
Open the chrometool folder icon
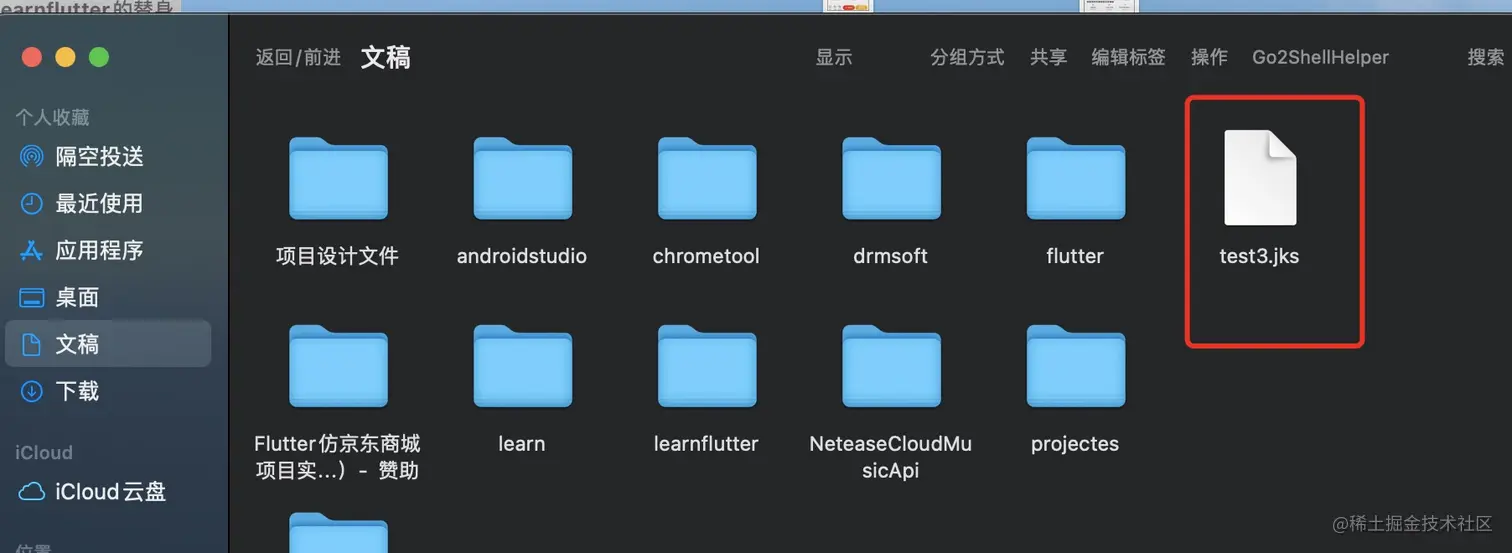[x=706, y=178]
